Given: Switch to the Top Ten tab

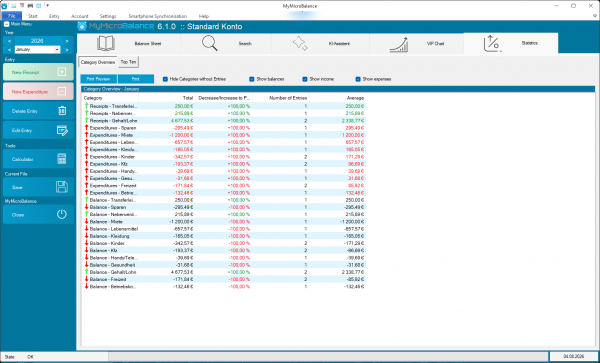Looking at the screenshot, I should 128,62.
